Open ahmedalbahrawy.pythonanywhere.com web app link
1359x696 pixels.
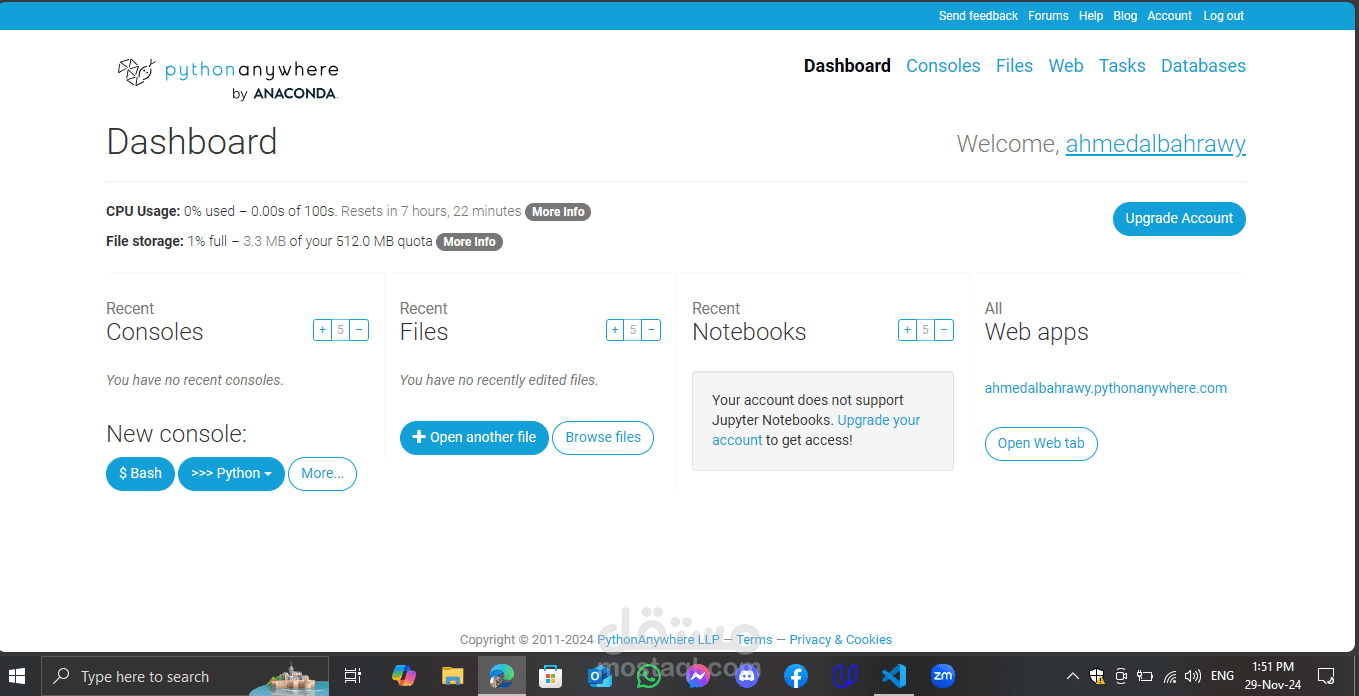point(1106,388)
